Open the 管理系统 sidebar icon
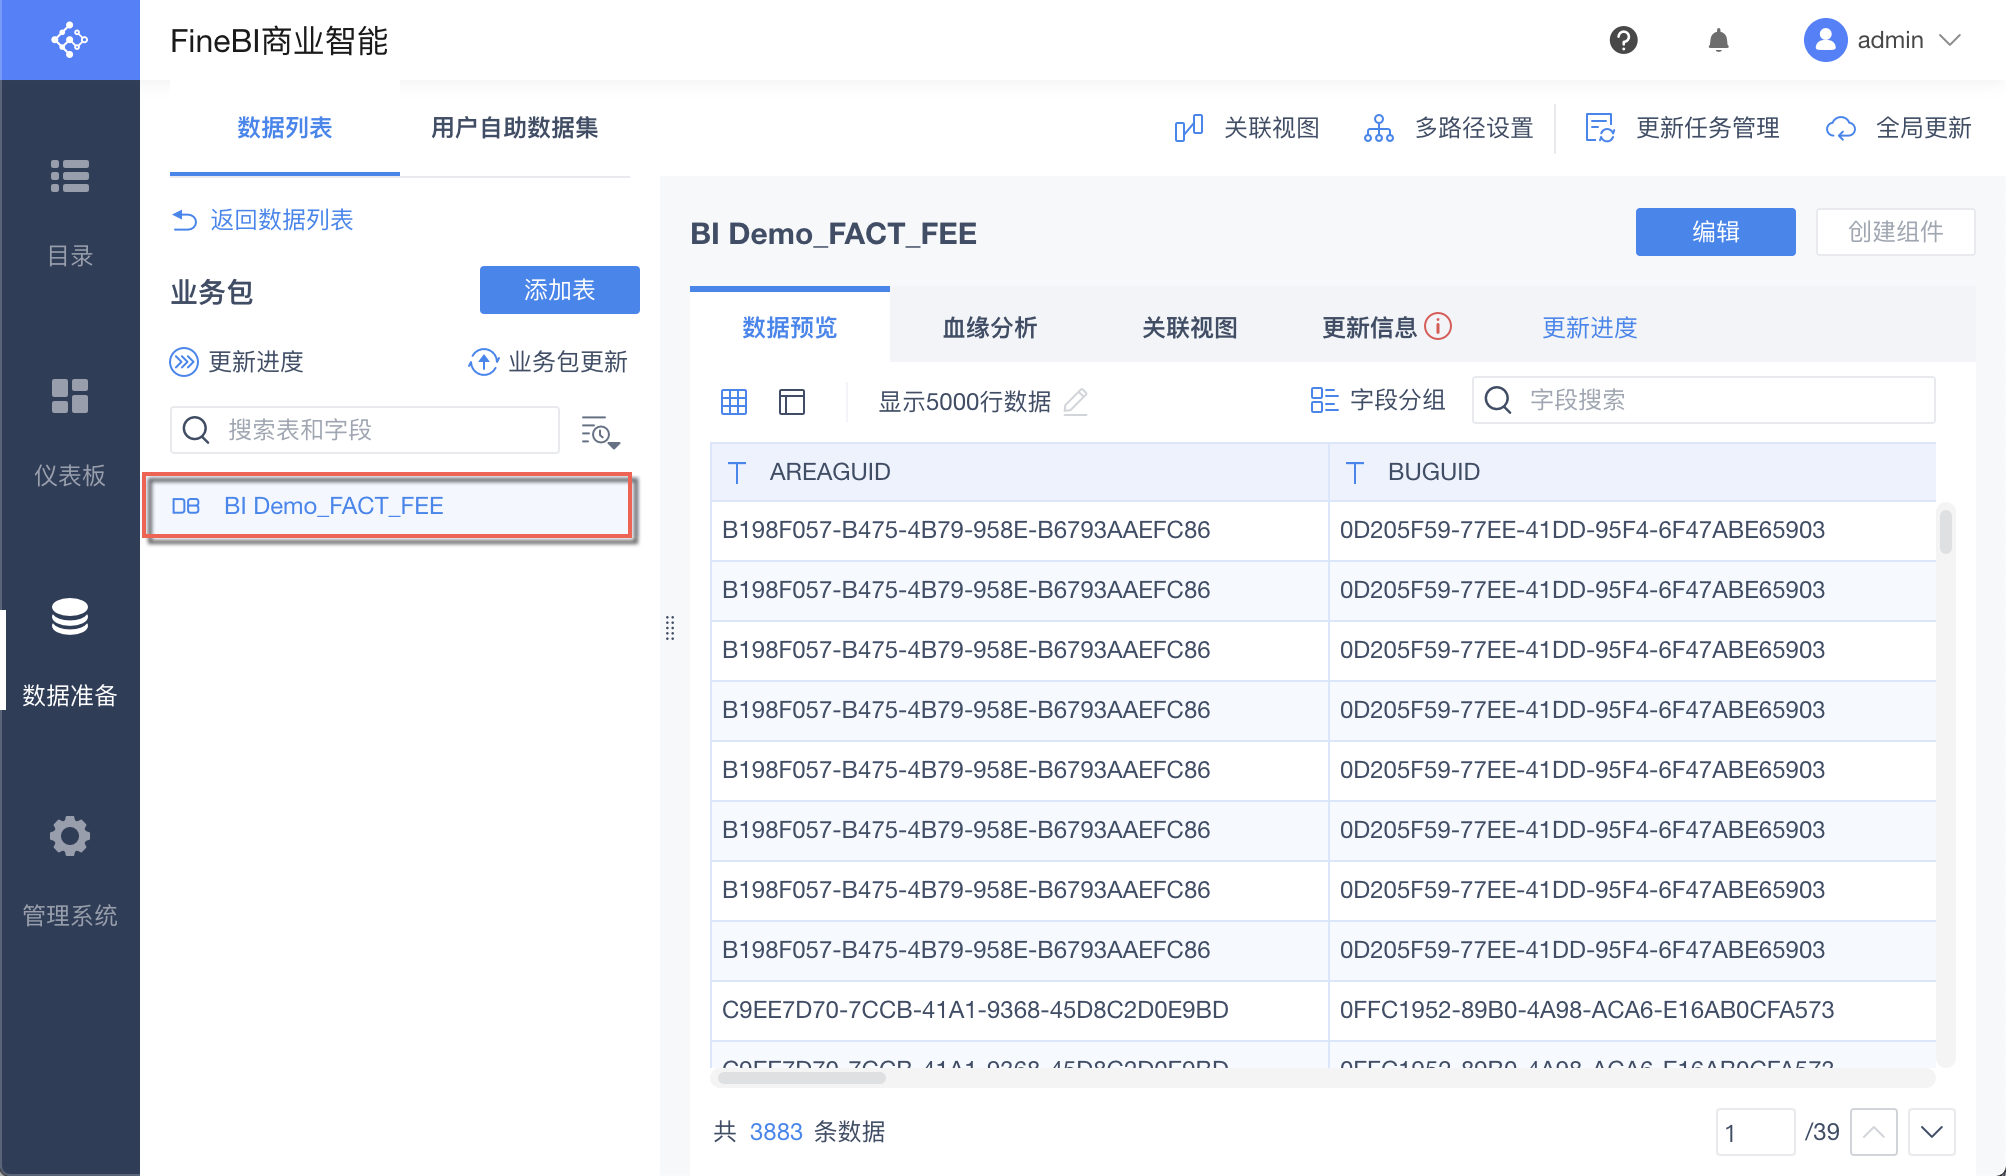This screenshot has width=2006, height=1176. pos(70,836)
